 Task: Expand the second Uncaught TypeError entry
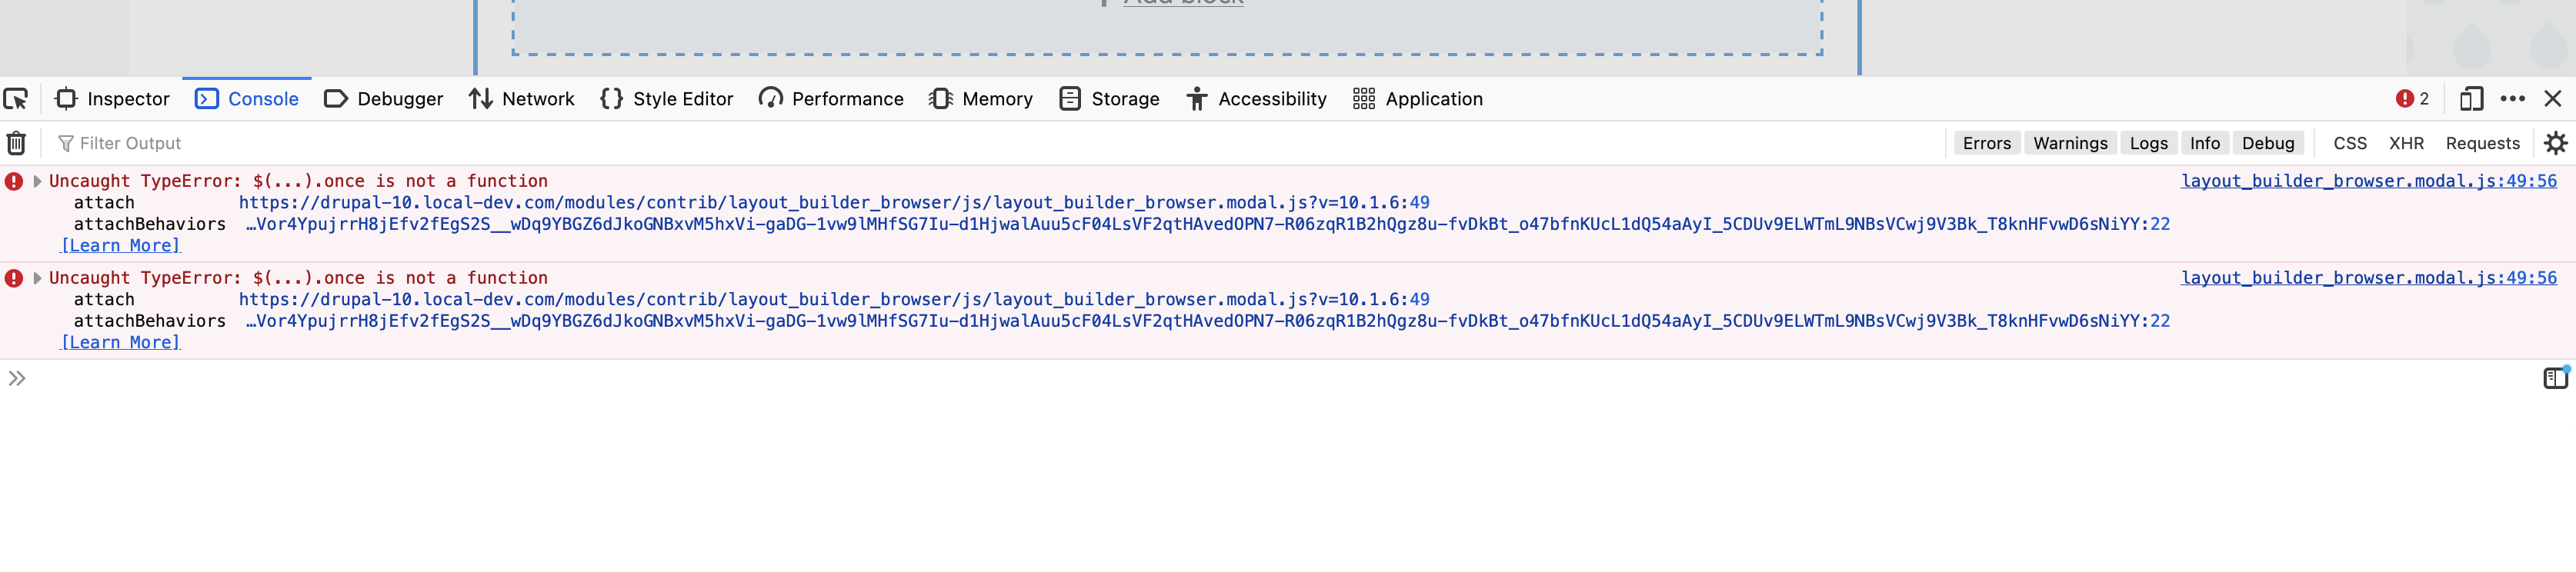37,278
